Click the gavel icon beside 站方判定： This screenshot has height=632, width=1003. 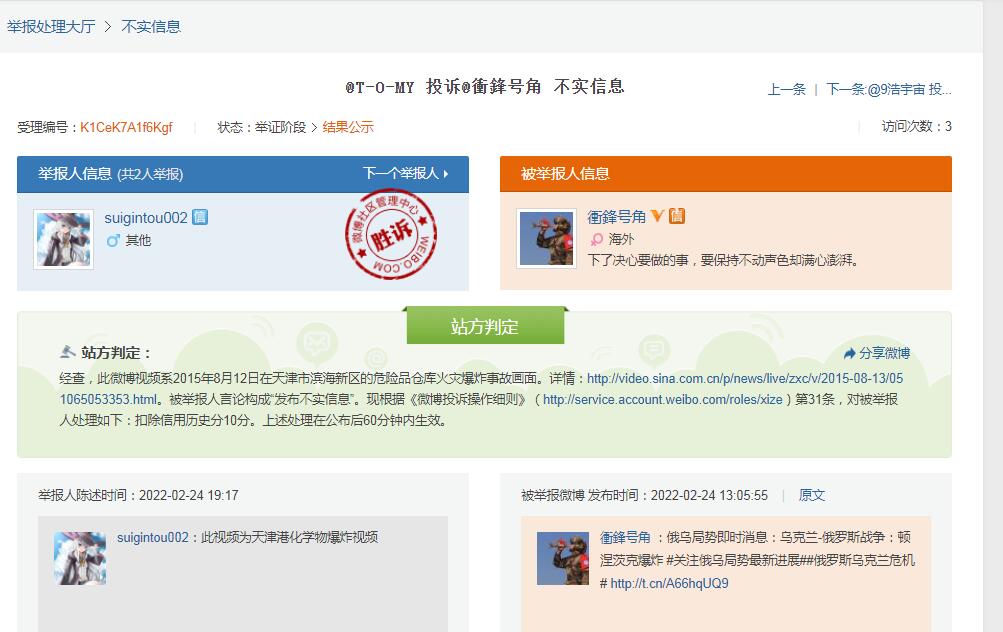(x=68, y=352)
